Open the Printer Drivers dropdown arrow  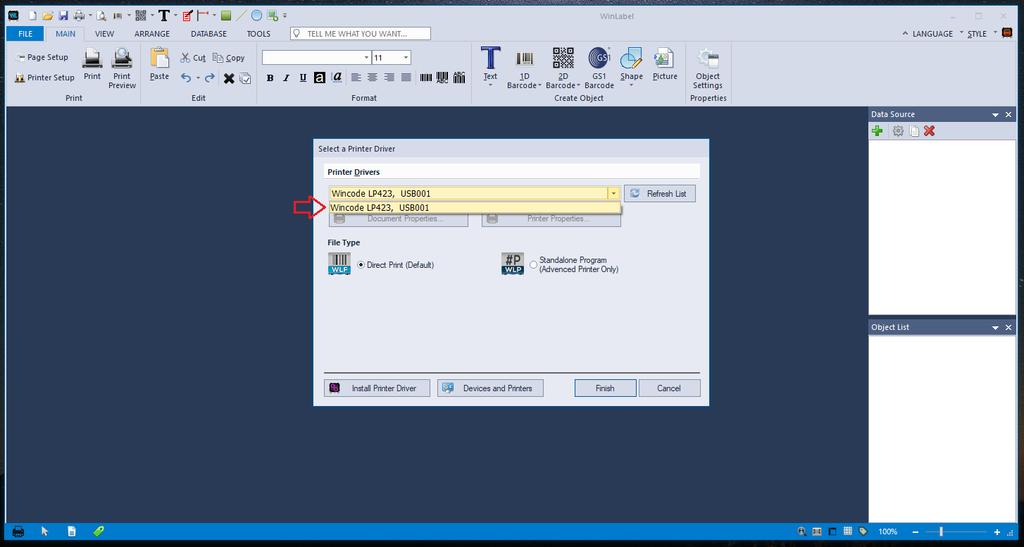click(x=613, y=193)
